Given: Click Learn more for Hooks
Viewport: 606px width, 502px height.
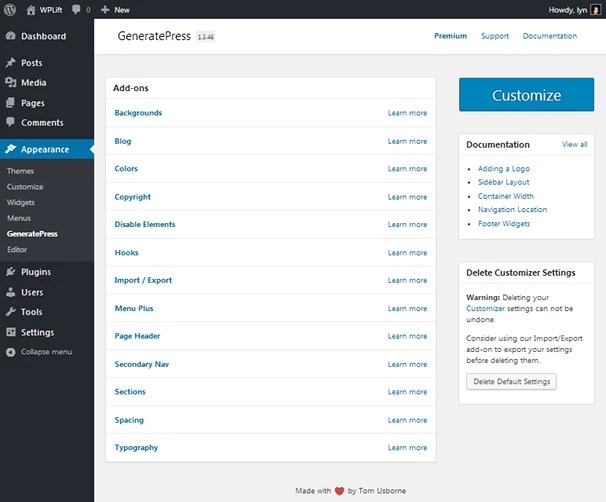Looking at the screenshot, I should [x=407, y=253].
